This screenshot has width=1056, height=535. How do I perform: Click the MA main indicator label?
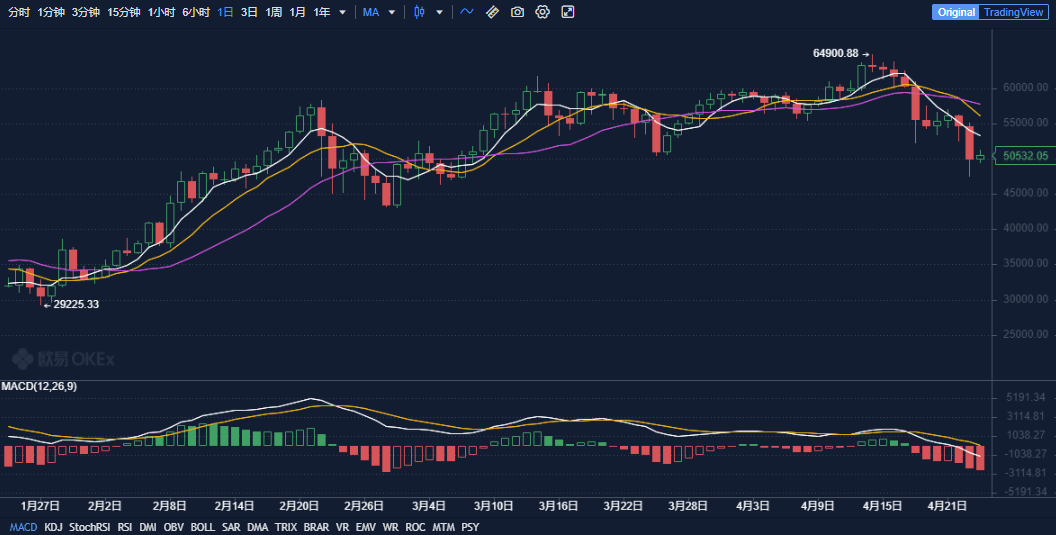[x=370, y=12]
